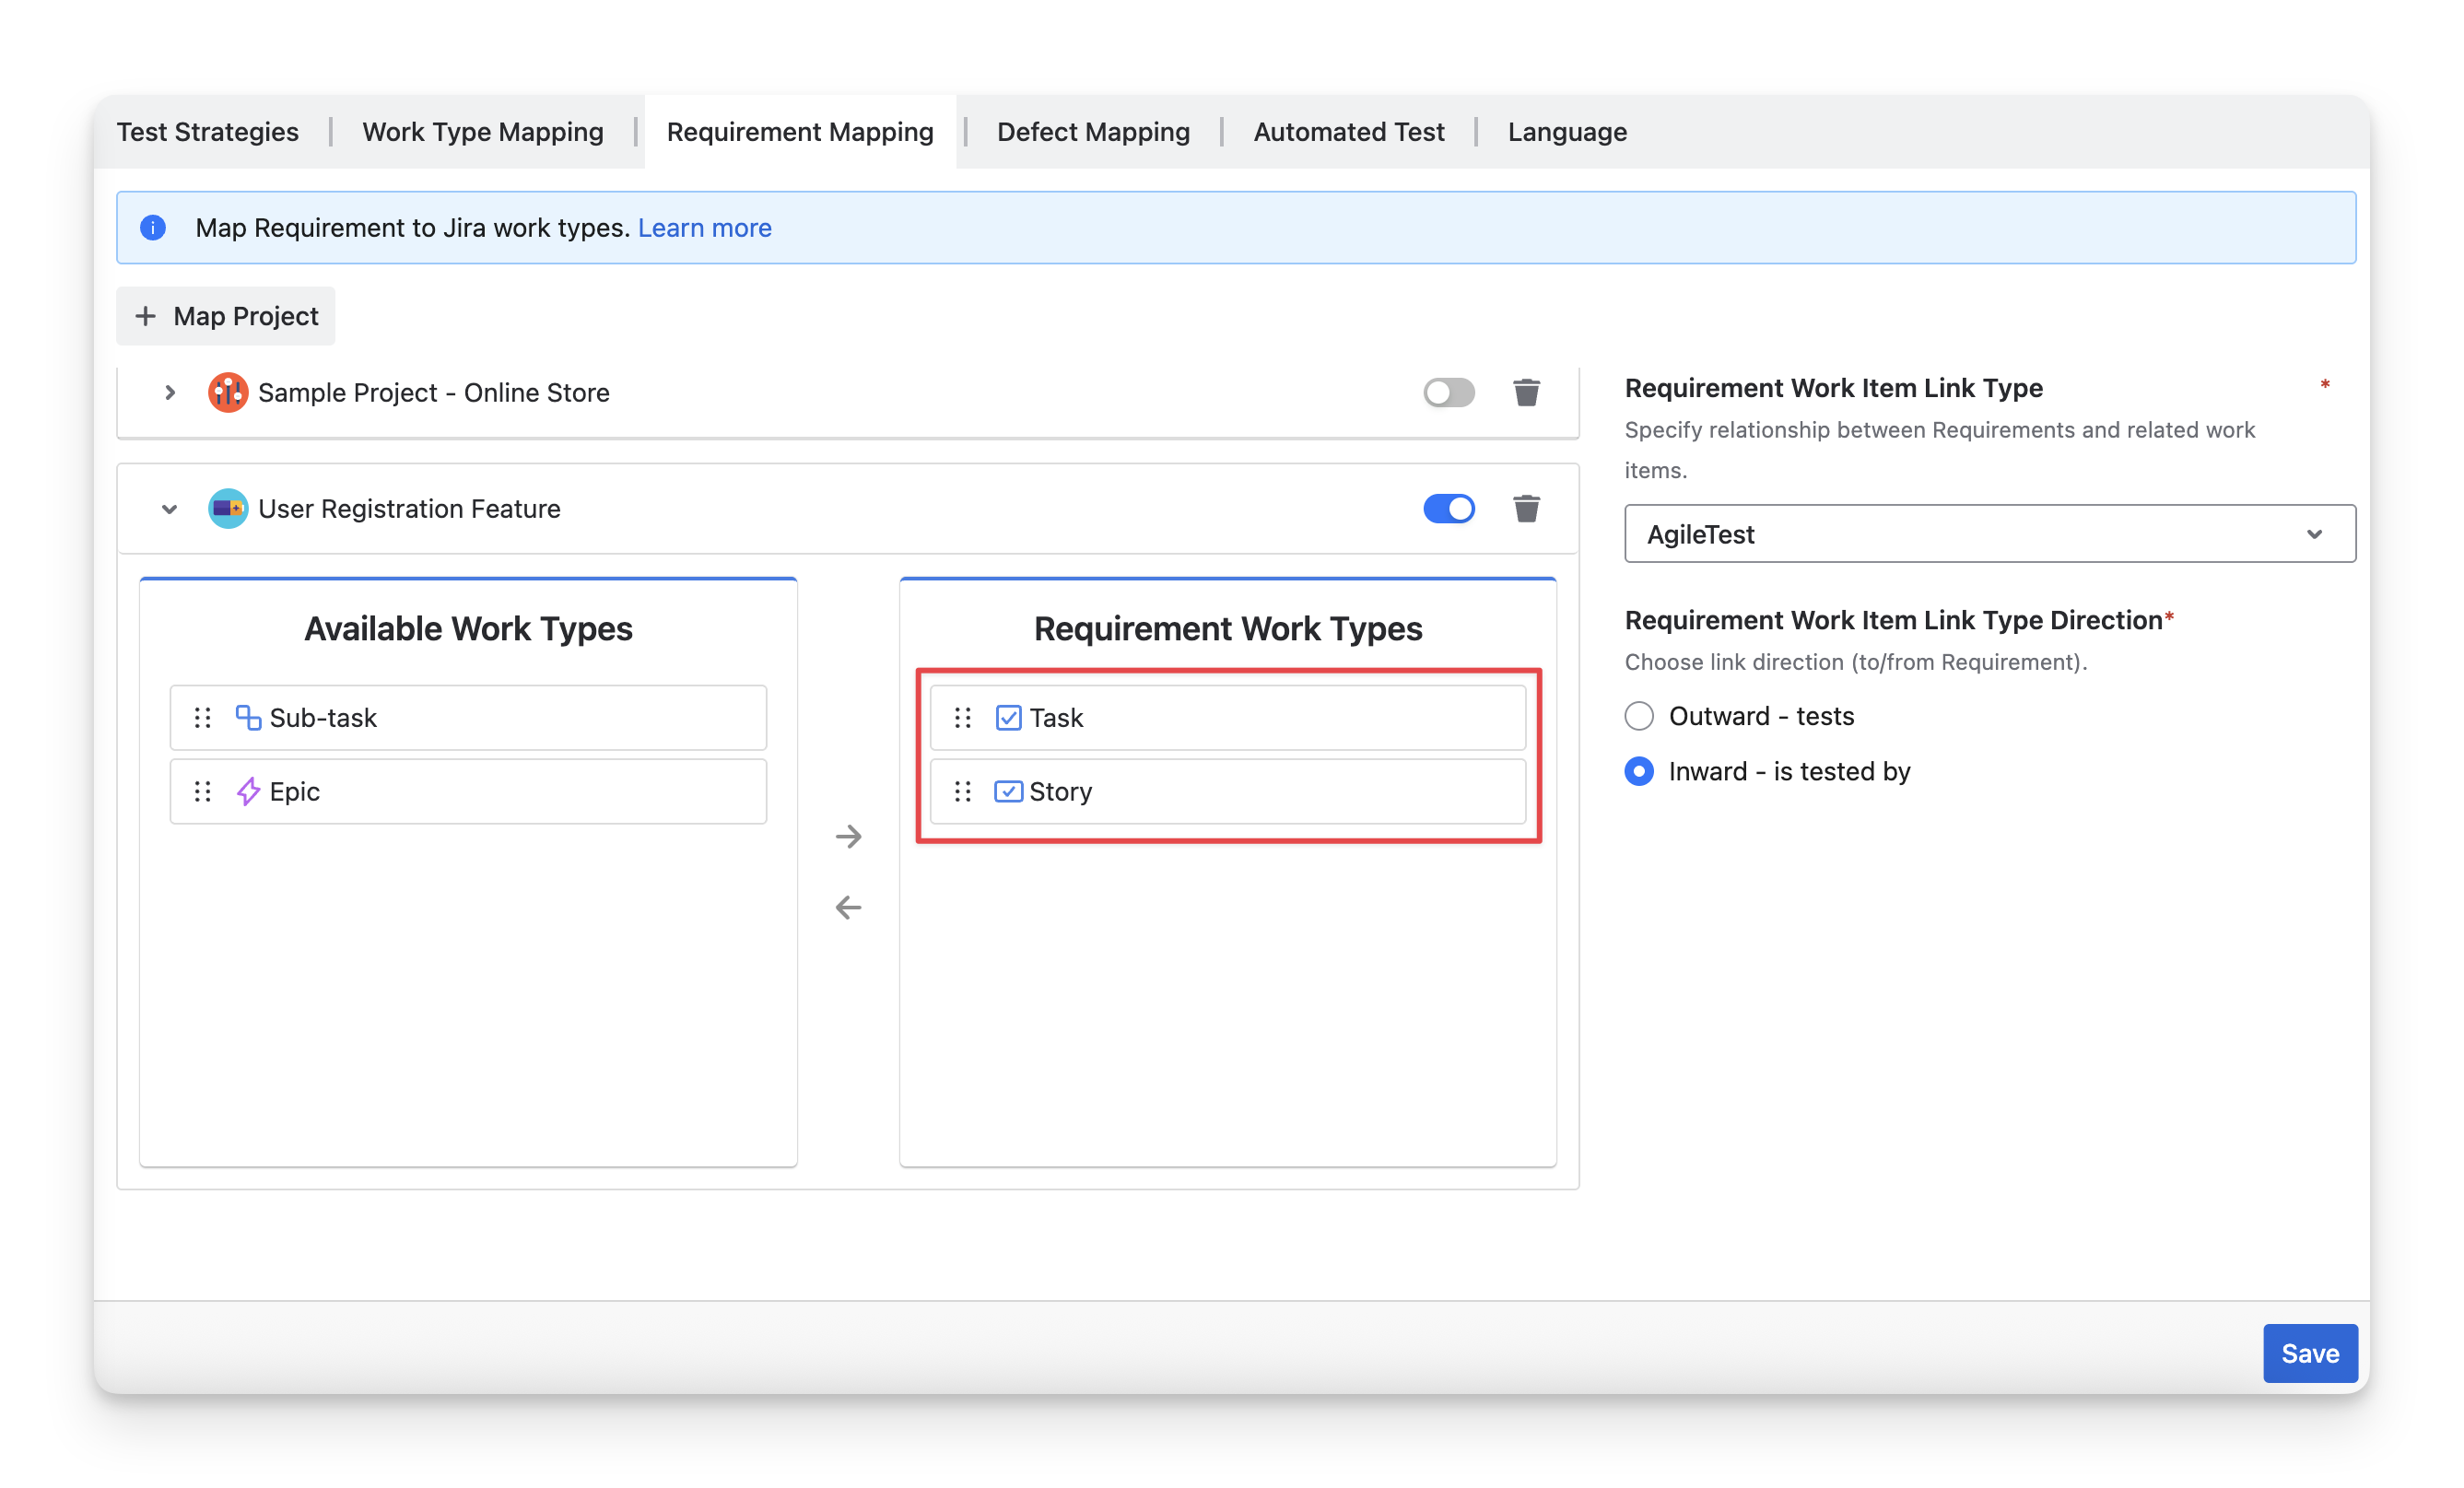Switch to the Defect Mapping tab
Screen dimensions: 2464x1488
click(x=1093, y=132)
